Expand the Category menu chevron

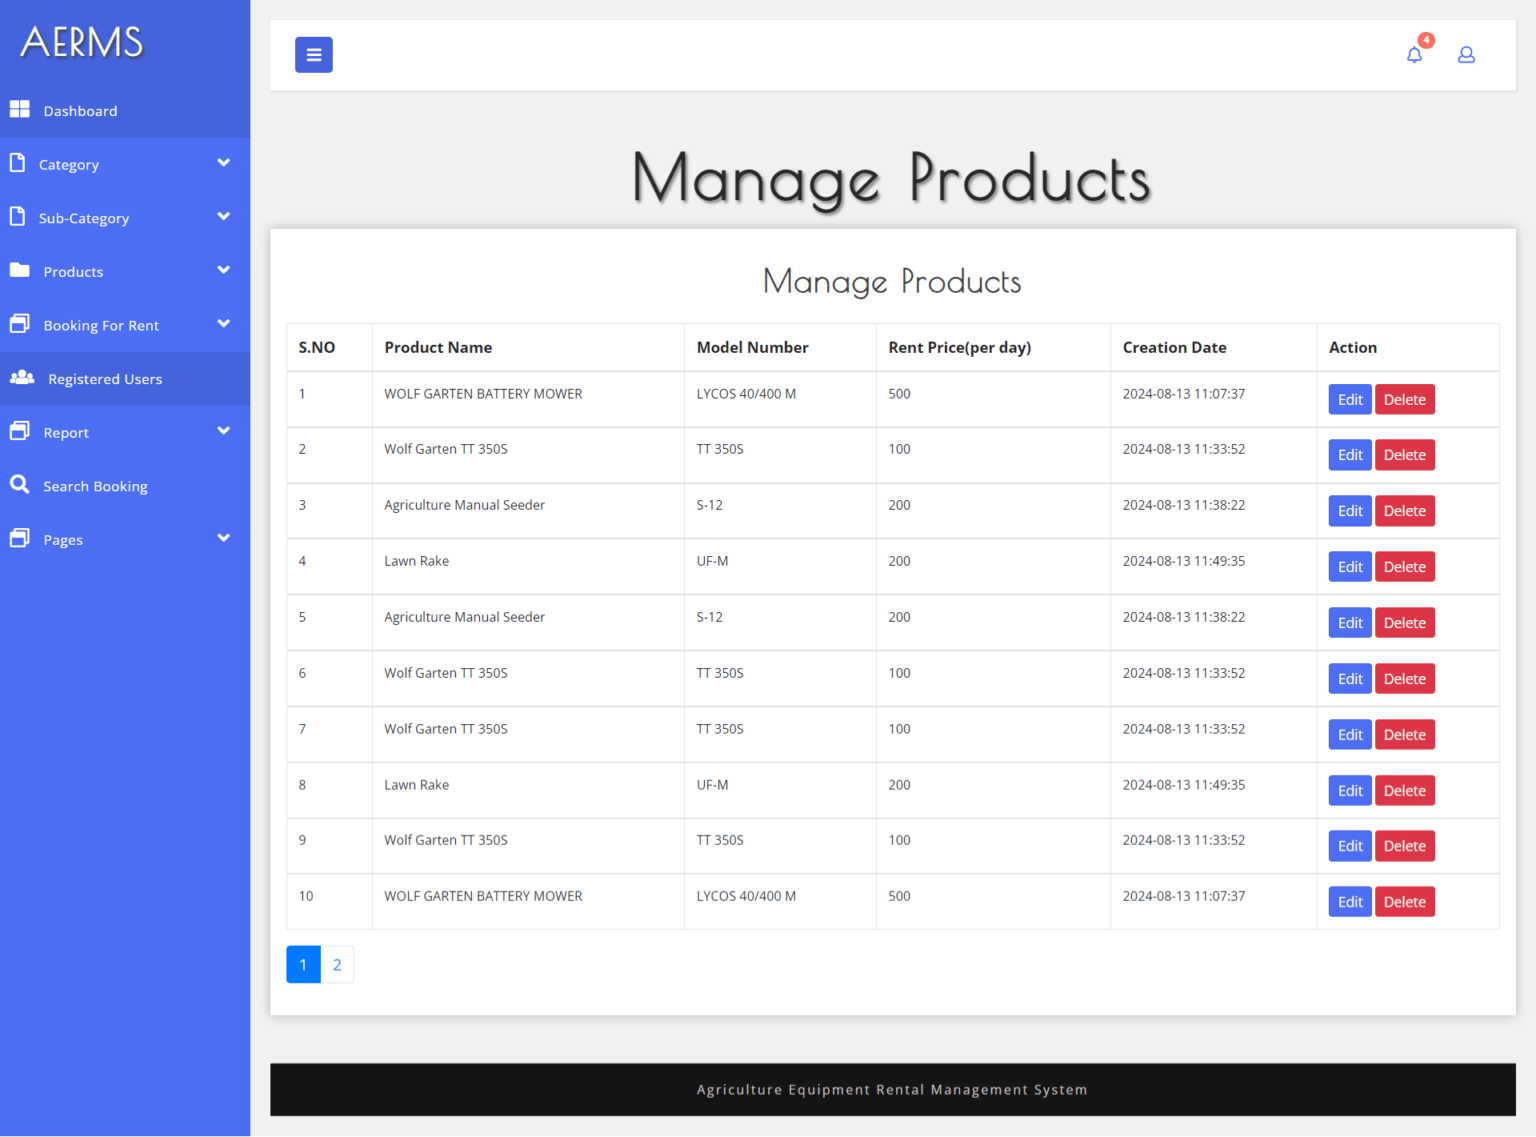click(224, 163)
